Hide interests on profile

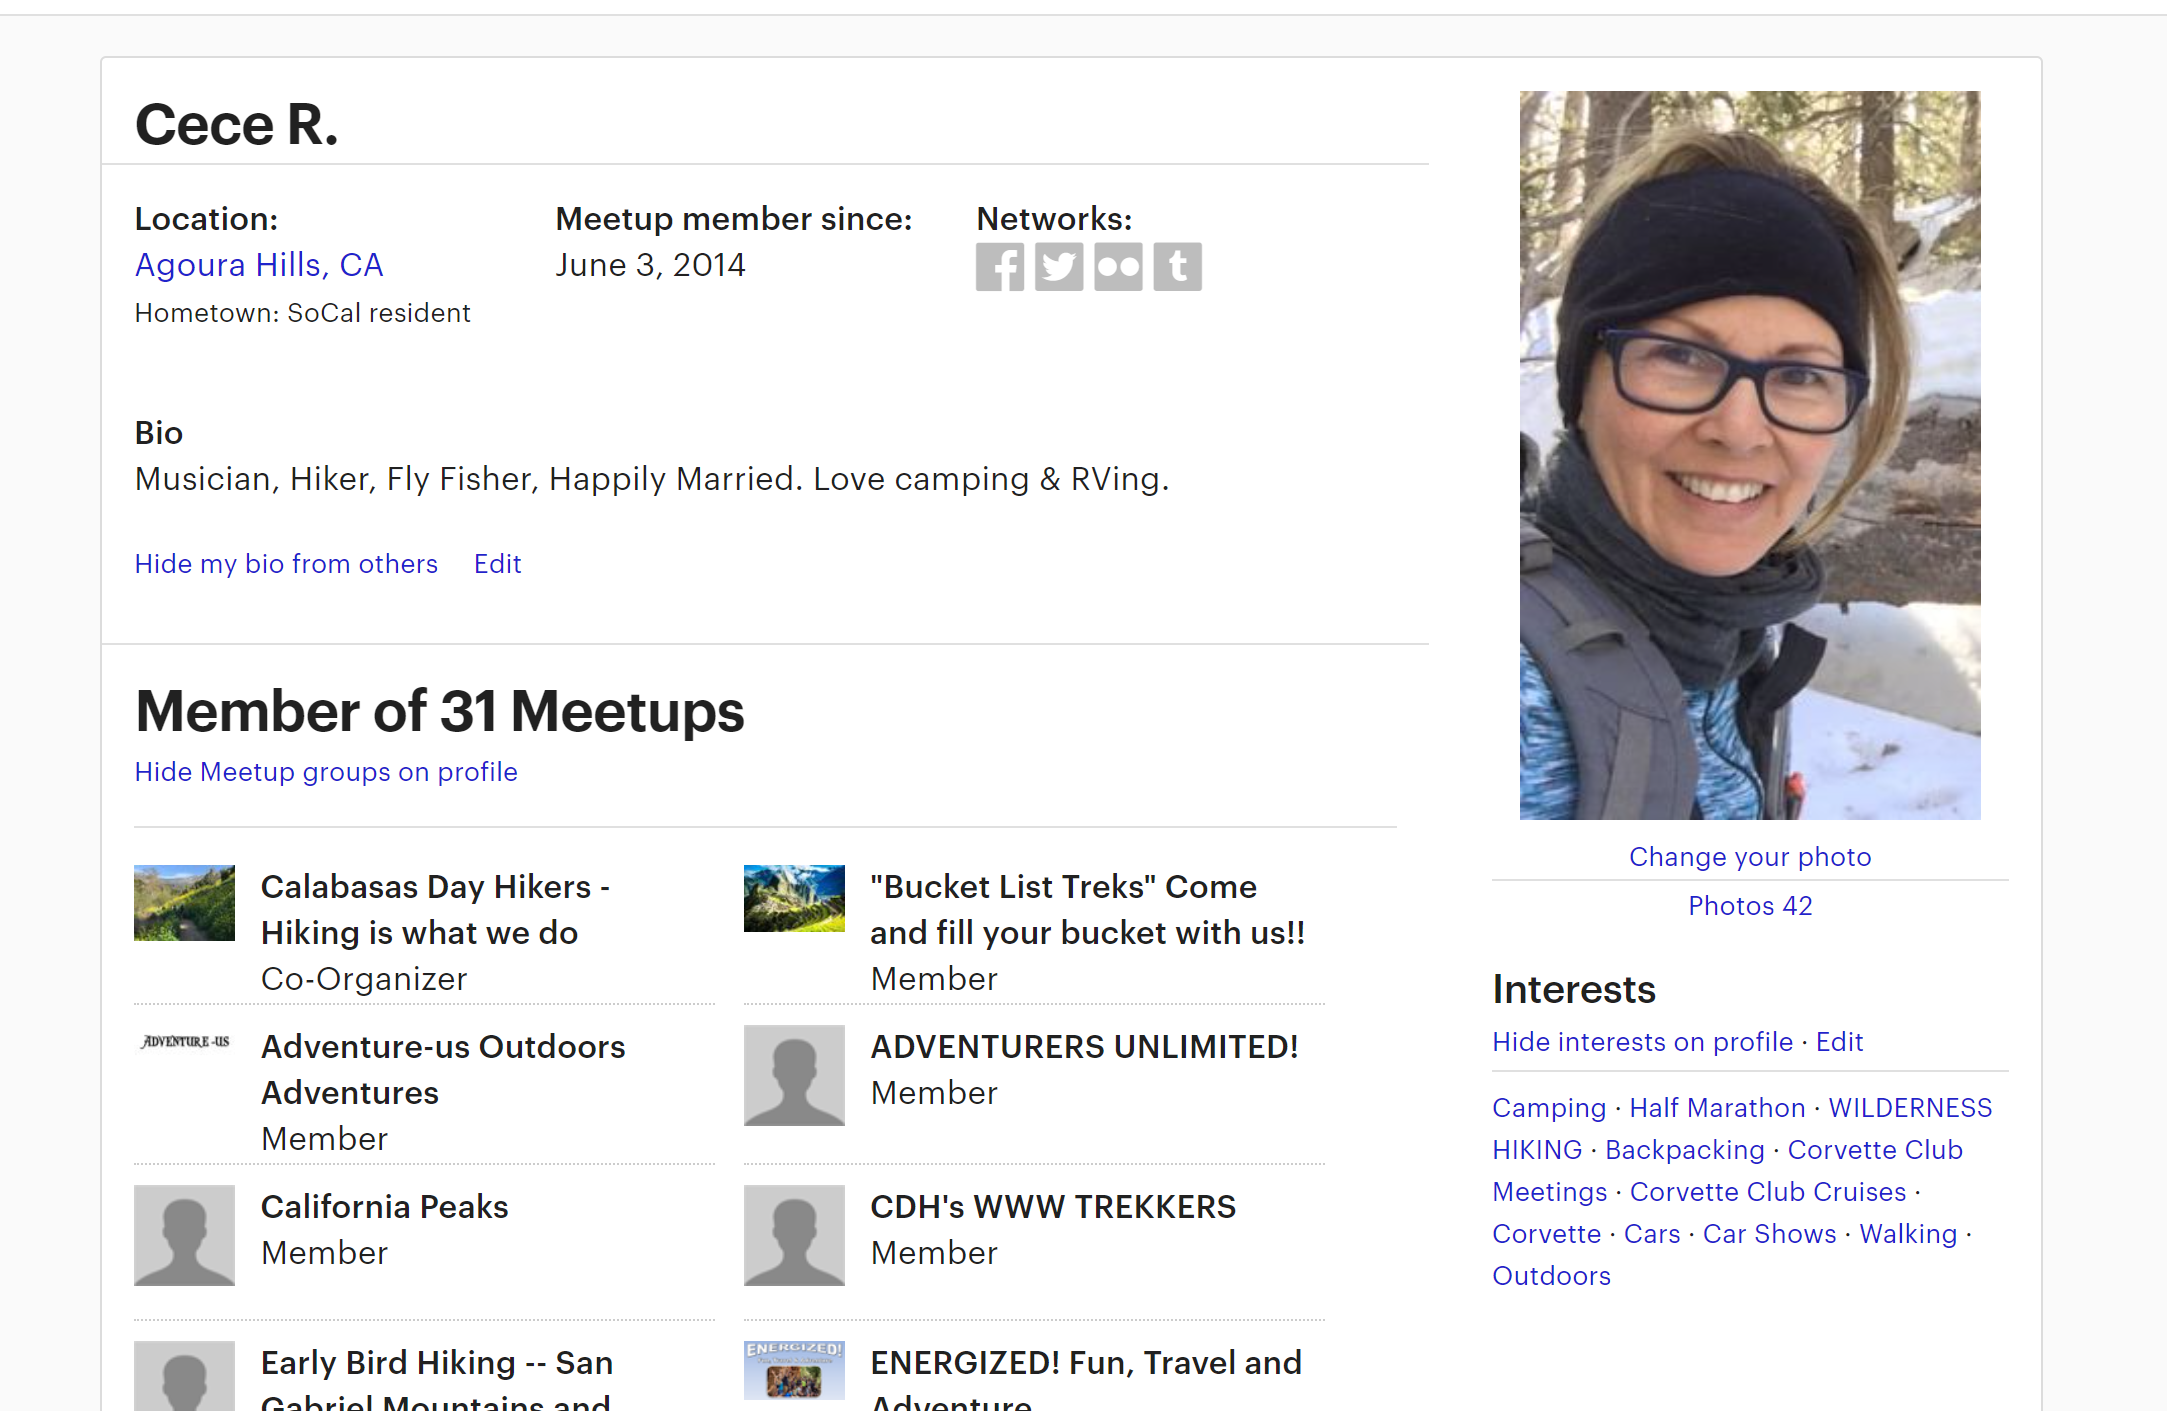point(1642,1042)
